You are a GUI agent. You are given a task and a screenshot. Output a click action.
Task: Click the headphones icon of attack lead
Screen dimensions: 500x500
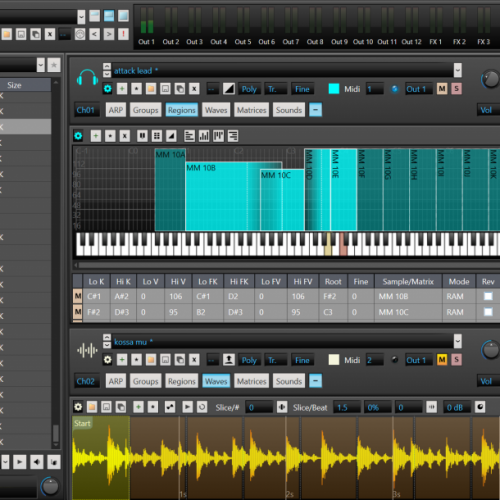(x=87, y=78)
